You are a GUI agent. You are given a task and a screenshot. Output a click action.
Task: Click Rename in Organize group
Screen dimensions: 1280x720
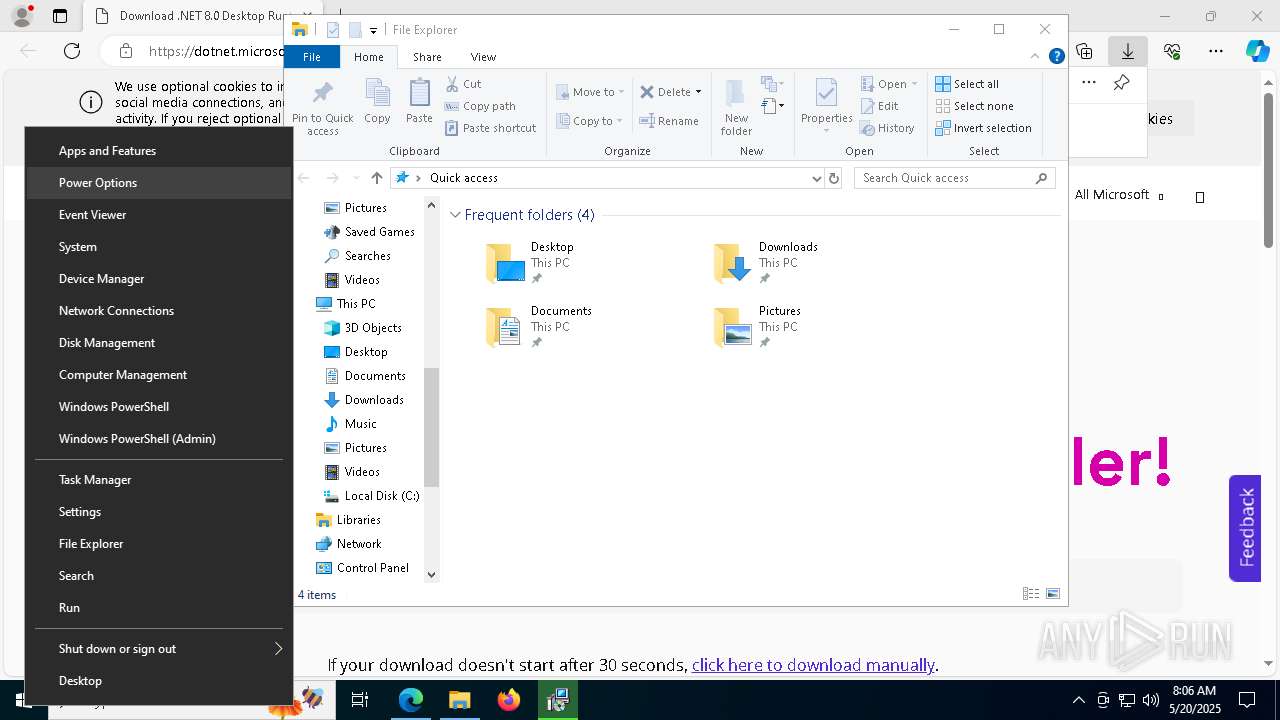tap(669, 121)
